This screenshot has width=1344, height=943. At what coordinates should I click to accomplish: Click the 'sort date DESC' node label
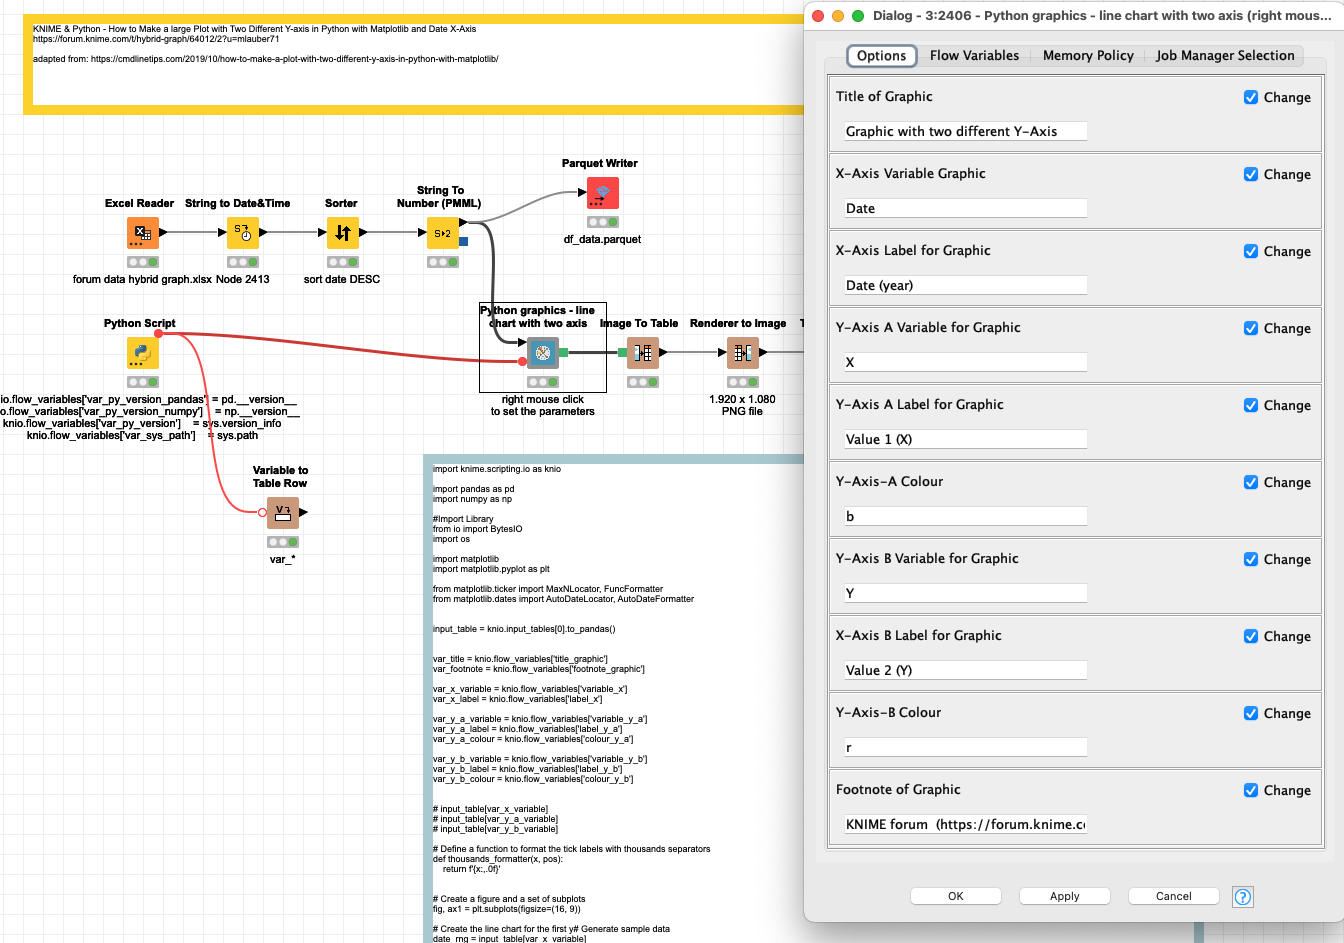pyautogui.click(x=342, y=279)
